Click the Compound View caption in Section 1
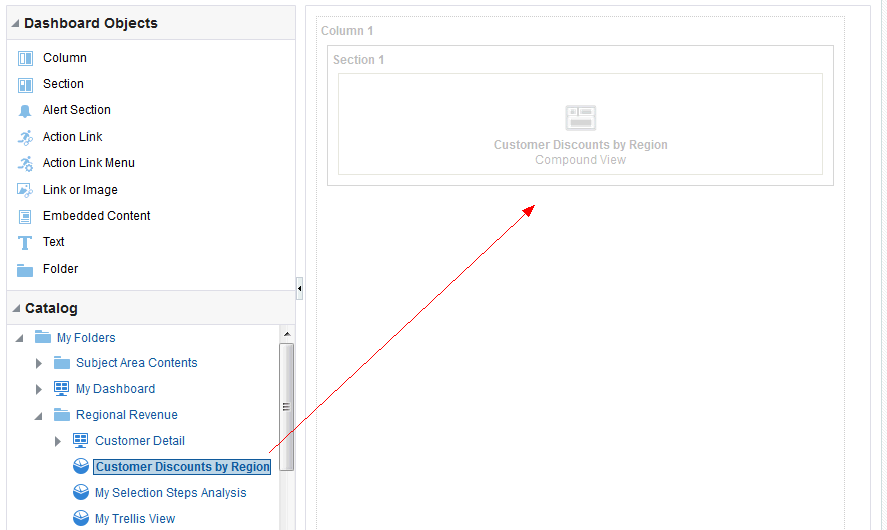Image resolution: width=887 pixels, height=530 pixels. click(580, 160)
